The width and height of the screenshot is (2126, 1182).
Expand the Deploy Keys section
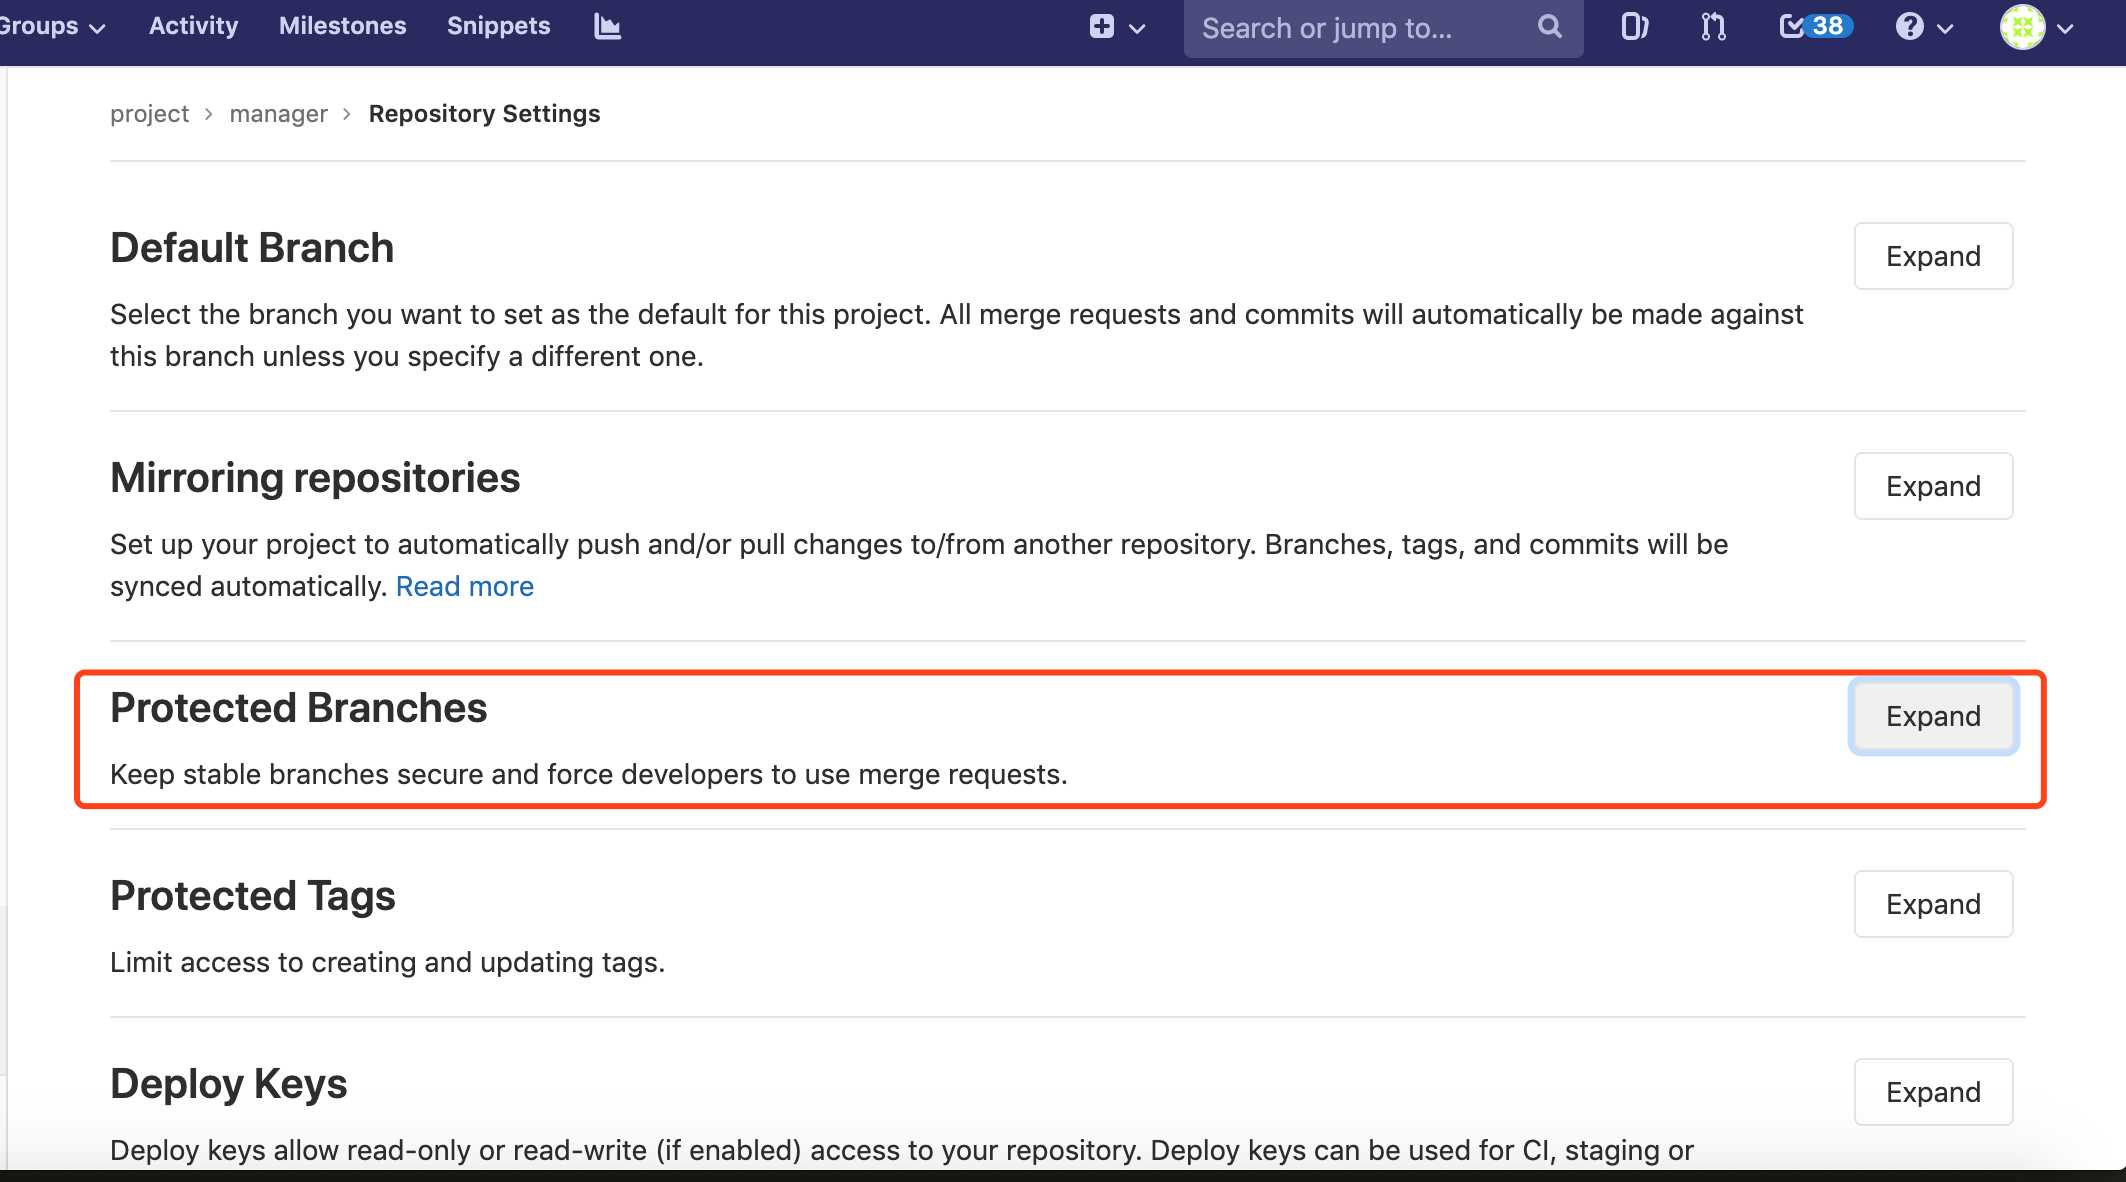tap(1932, 1090)
